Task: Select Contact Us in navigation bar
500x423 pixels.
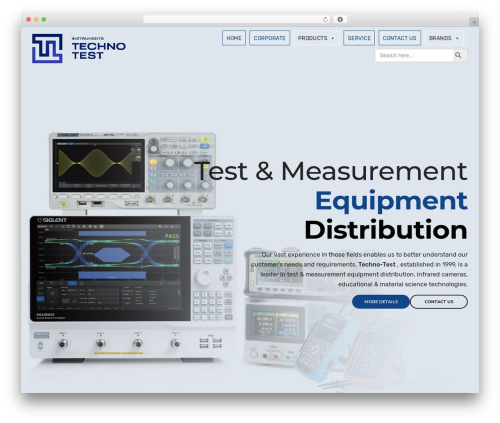Action: click(399, 38)
